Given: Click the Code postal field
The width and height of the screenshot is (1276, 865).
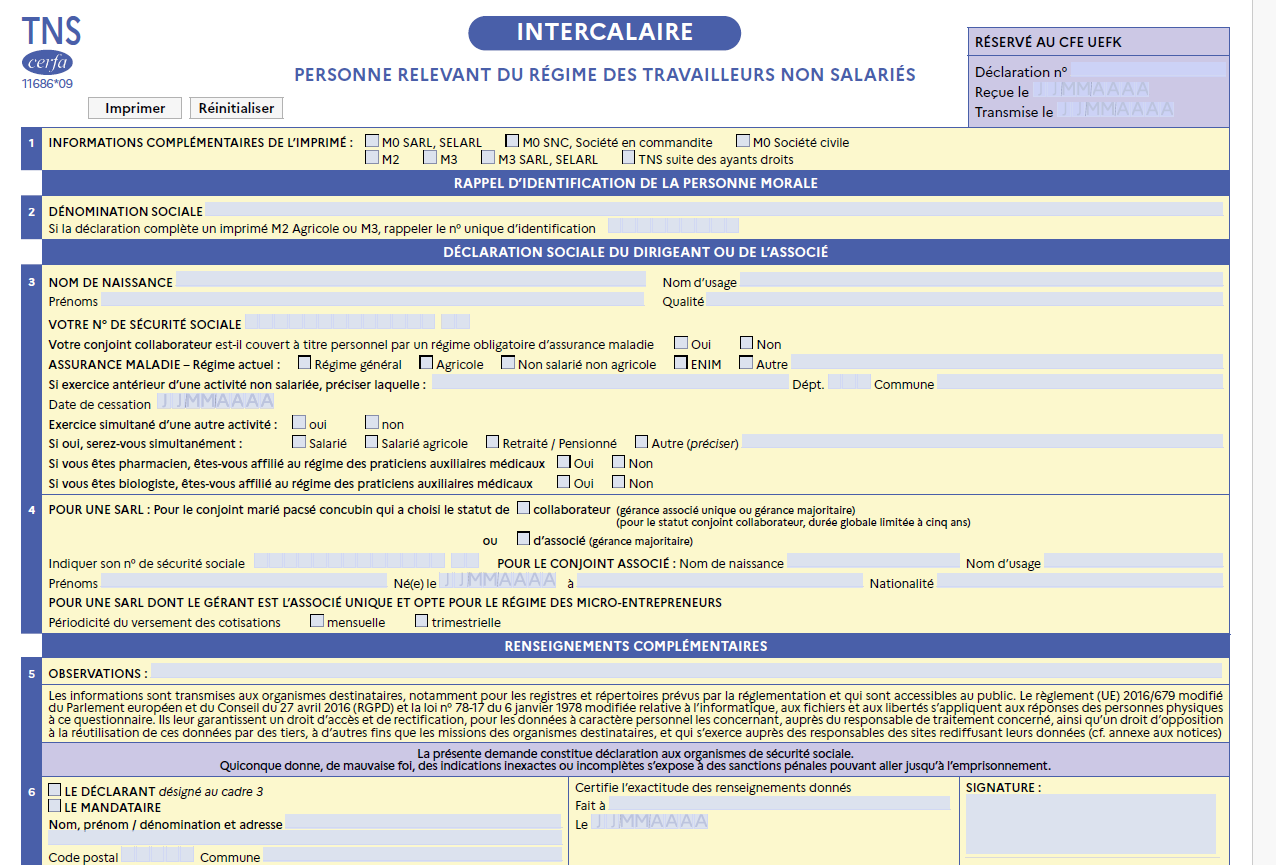Looking at the screenshot, I should click(157, 856).
